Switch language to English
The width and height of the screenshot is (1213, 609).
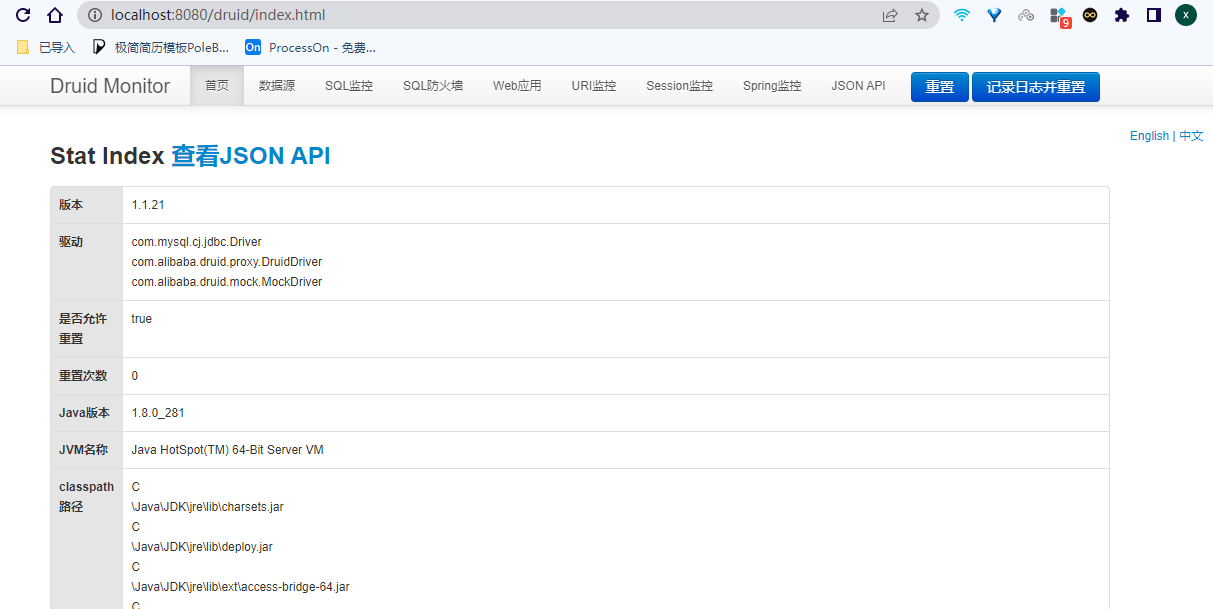[x=1149, y=136]
